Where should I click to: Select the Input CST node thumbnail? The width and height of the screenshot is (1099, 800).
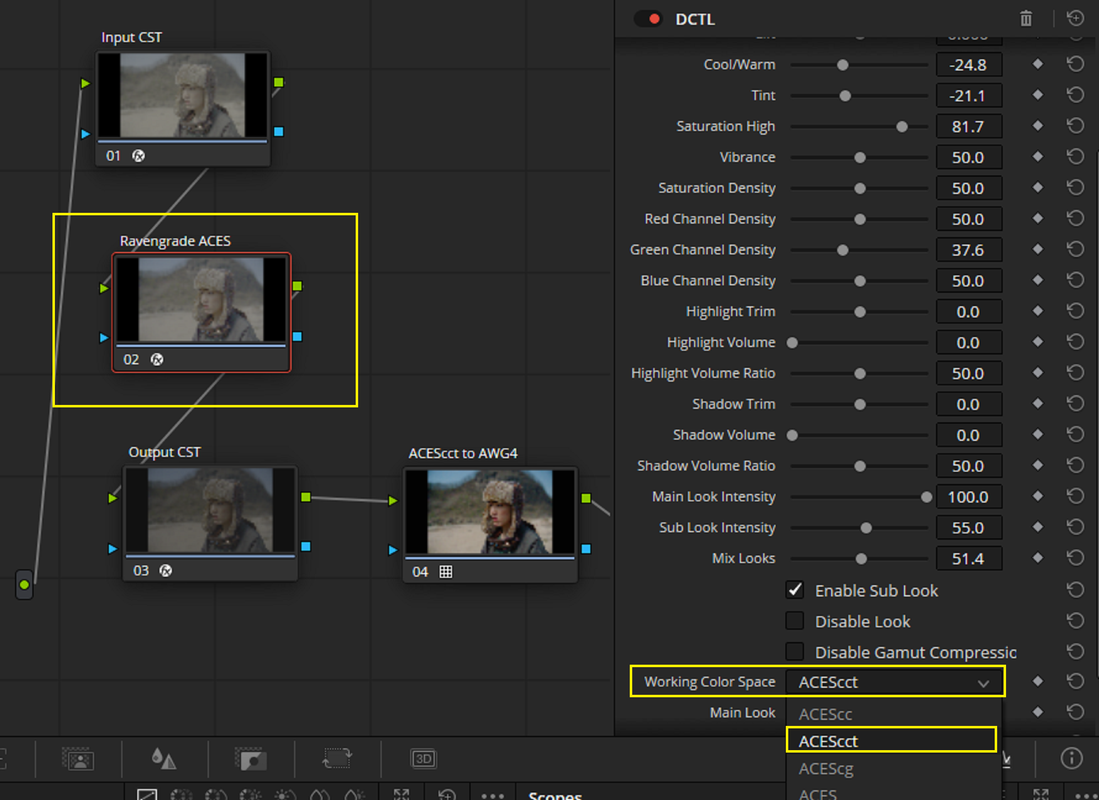pyautogui.click(x=182, y=95)
